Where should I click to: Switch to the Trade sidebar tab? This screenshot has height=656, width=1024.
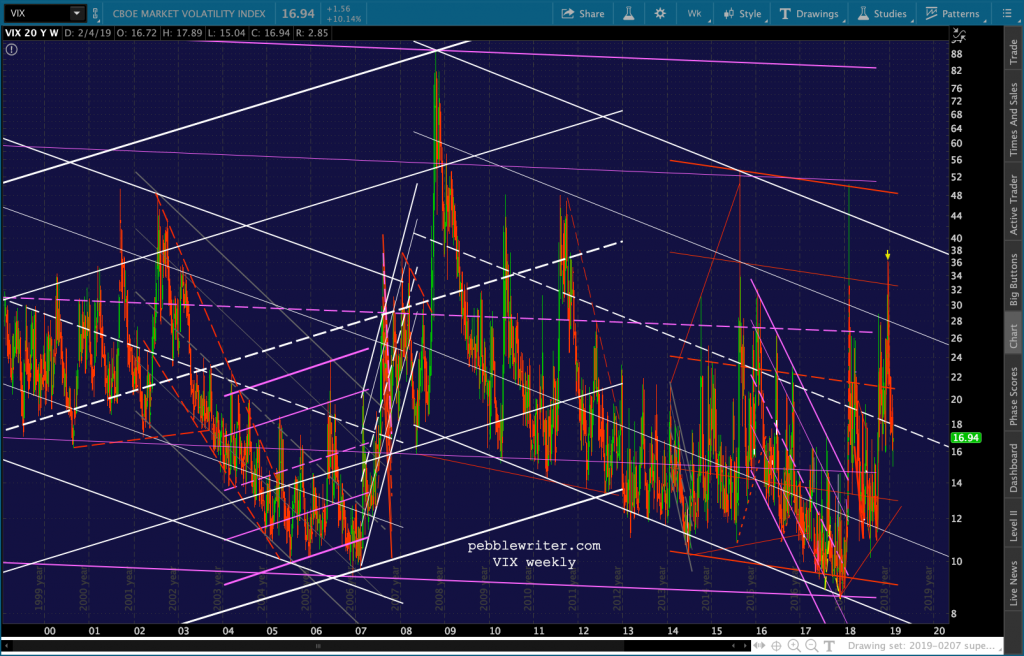pyautogui.click(x=1013, y=47)
